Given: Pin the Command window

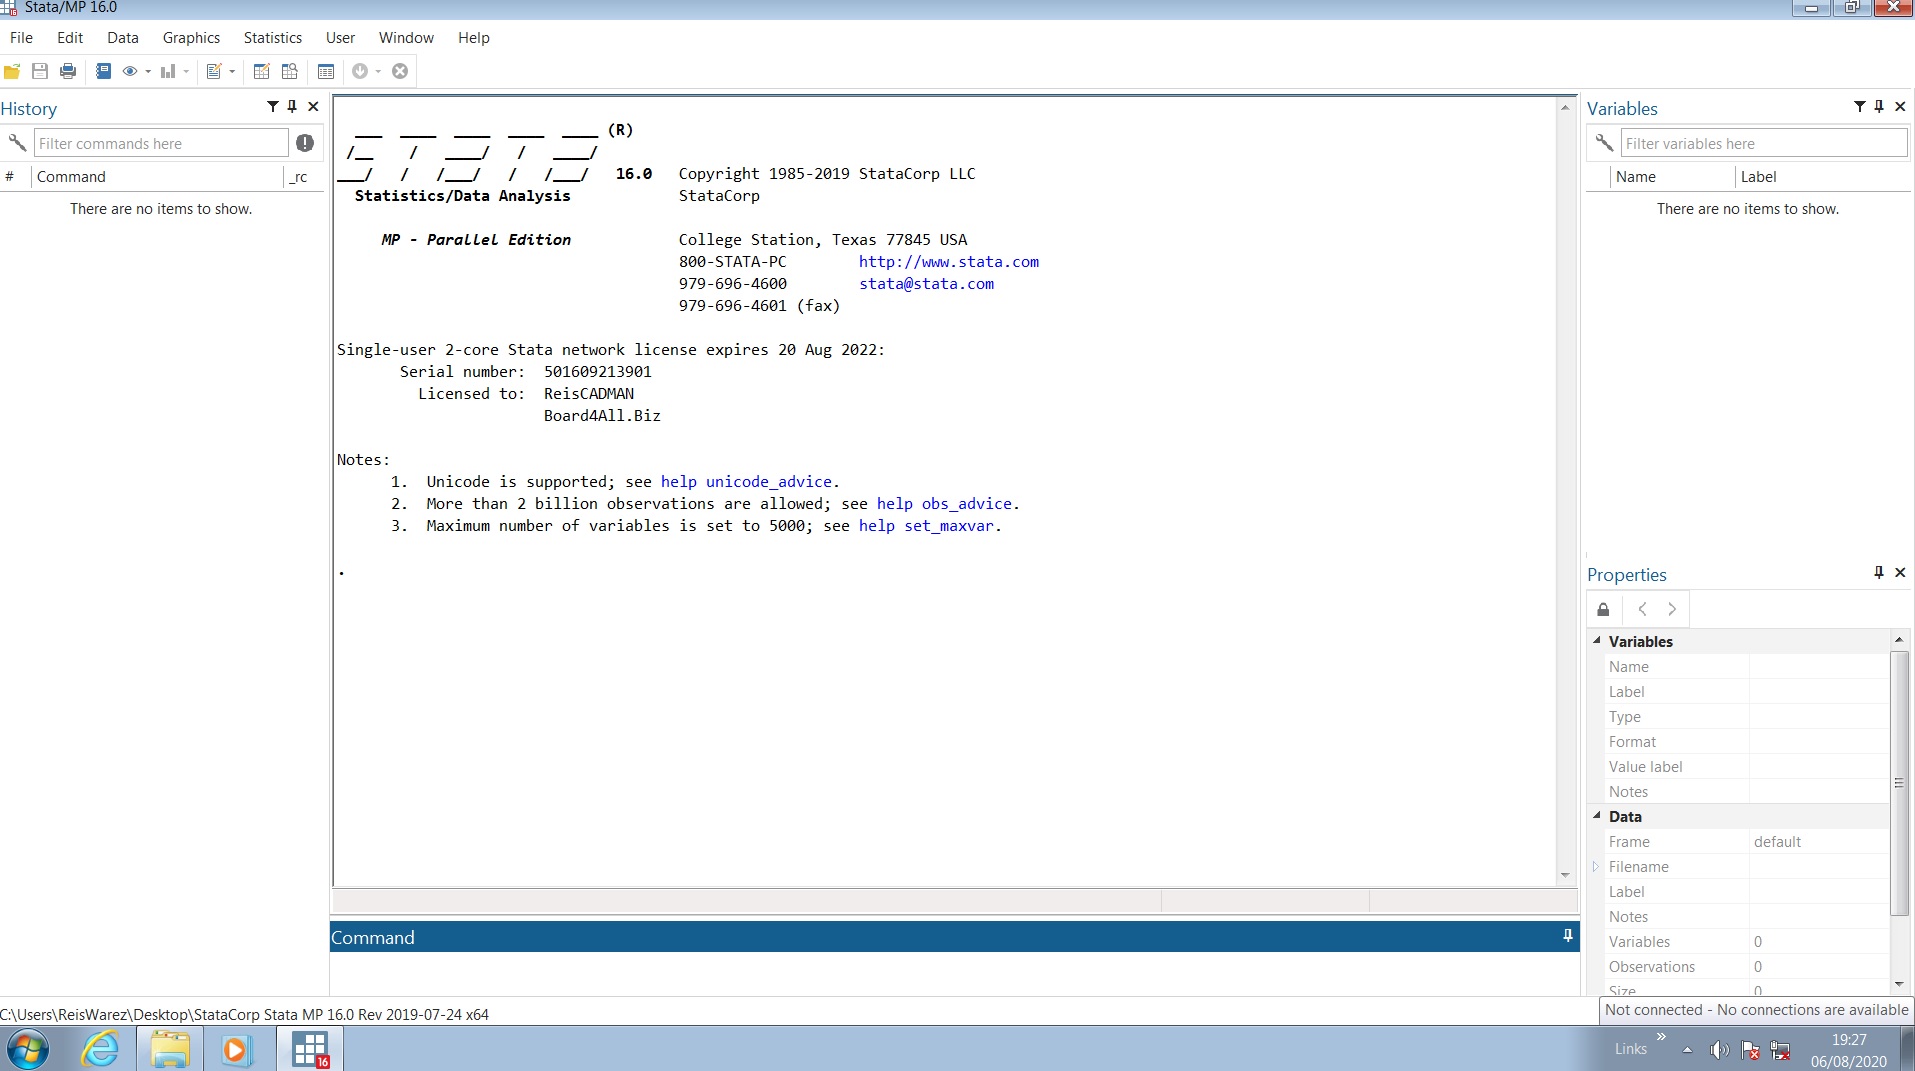Looking at the screenshot, I should coord(1567,936).
